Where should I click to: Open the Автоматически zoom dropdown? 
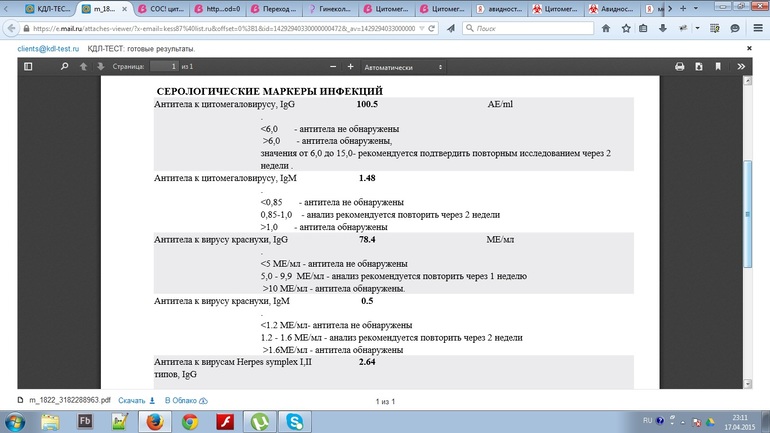403,67
